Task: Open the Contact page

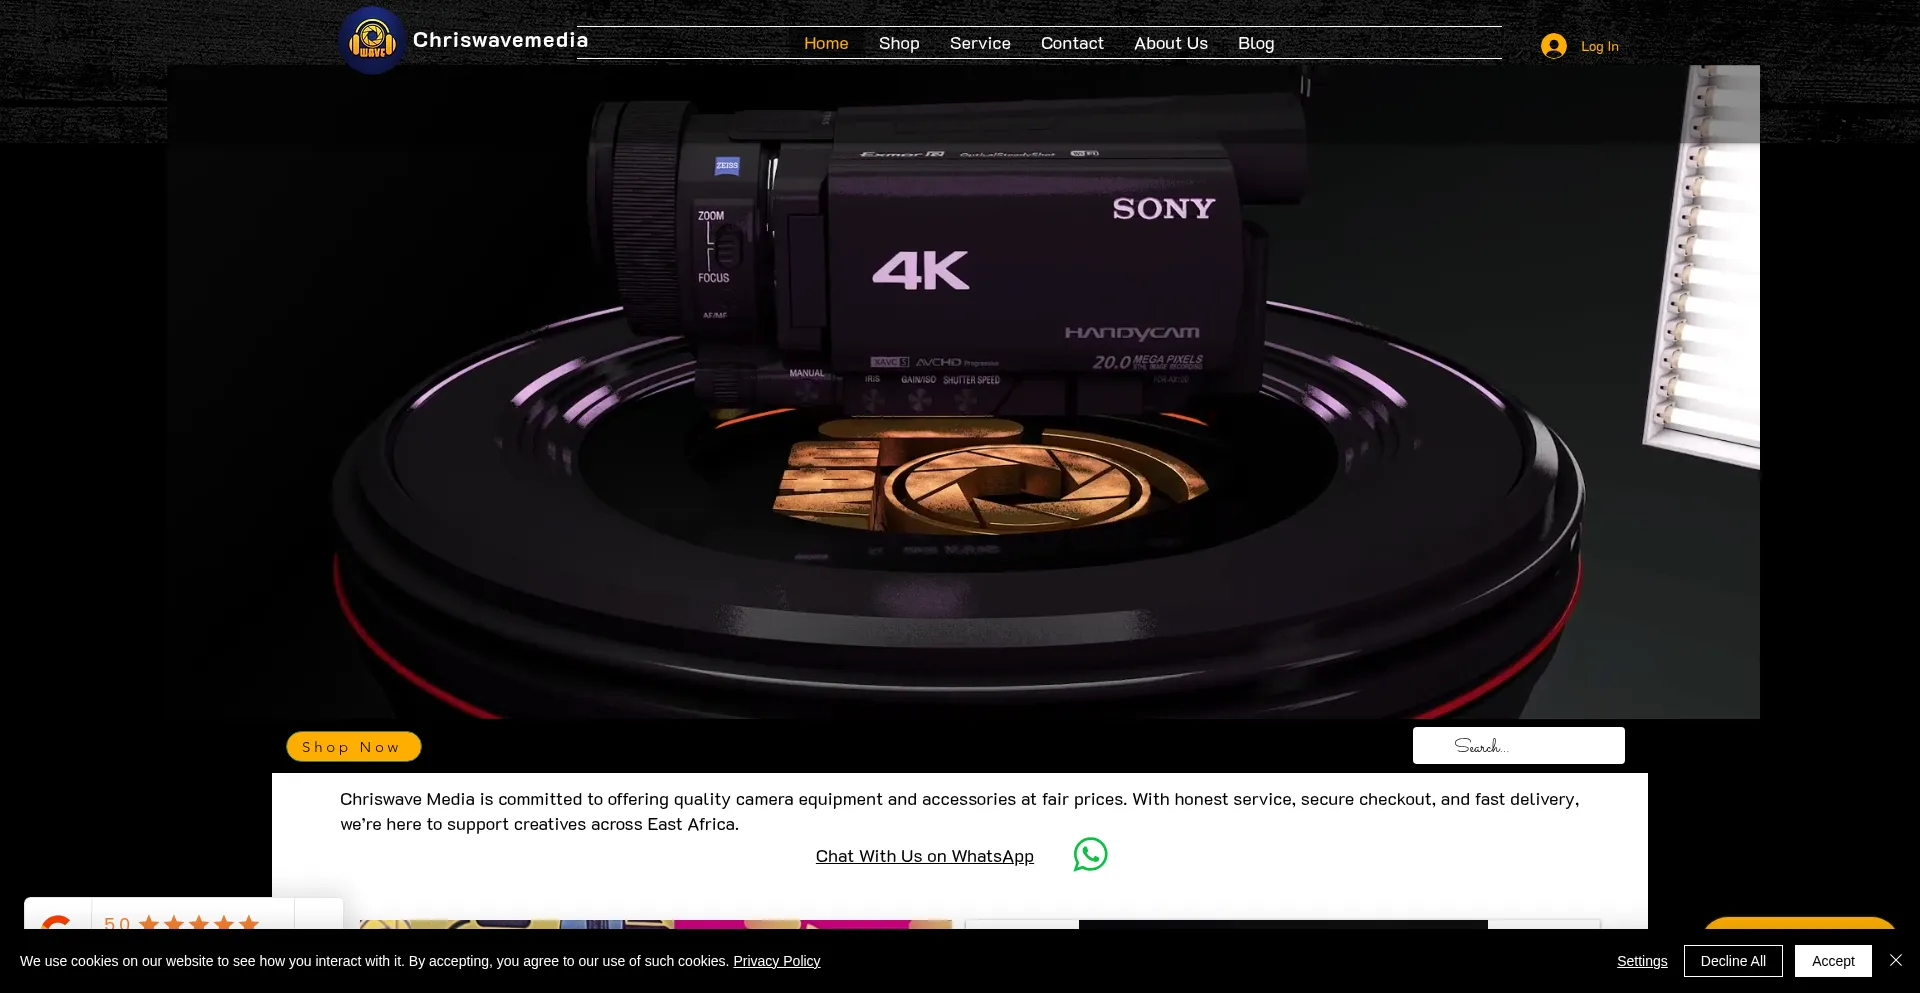Action: click(x=1072, y=43)
